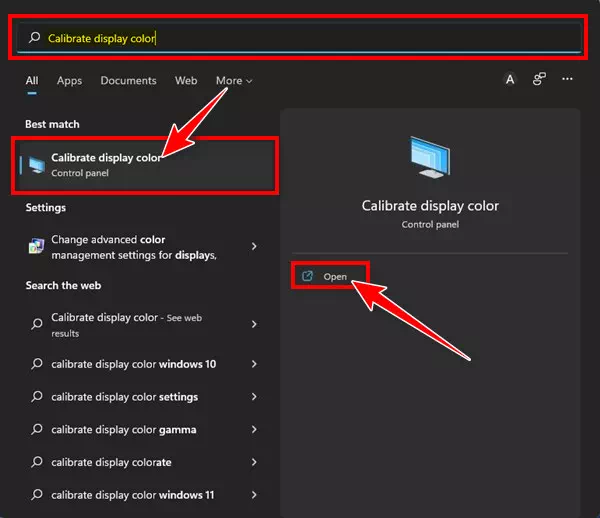The image size is (600, 518).
Task: Click the Calibrate display color search field
Action: coord(298,37)
